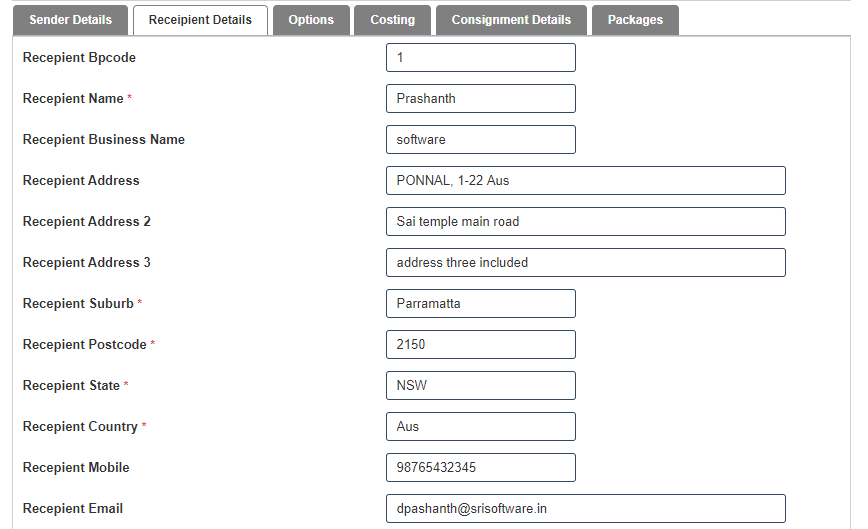Switch to the Sender Details tab
Image resolution: width=868 pixels, height=529 pixels.
70,20
